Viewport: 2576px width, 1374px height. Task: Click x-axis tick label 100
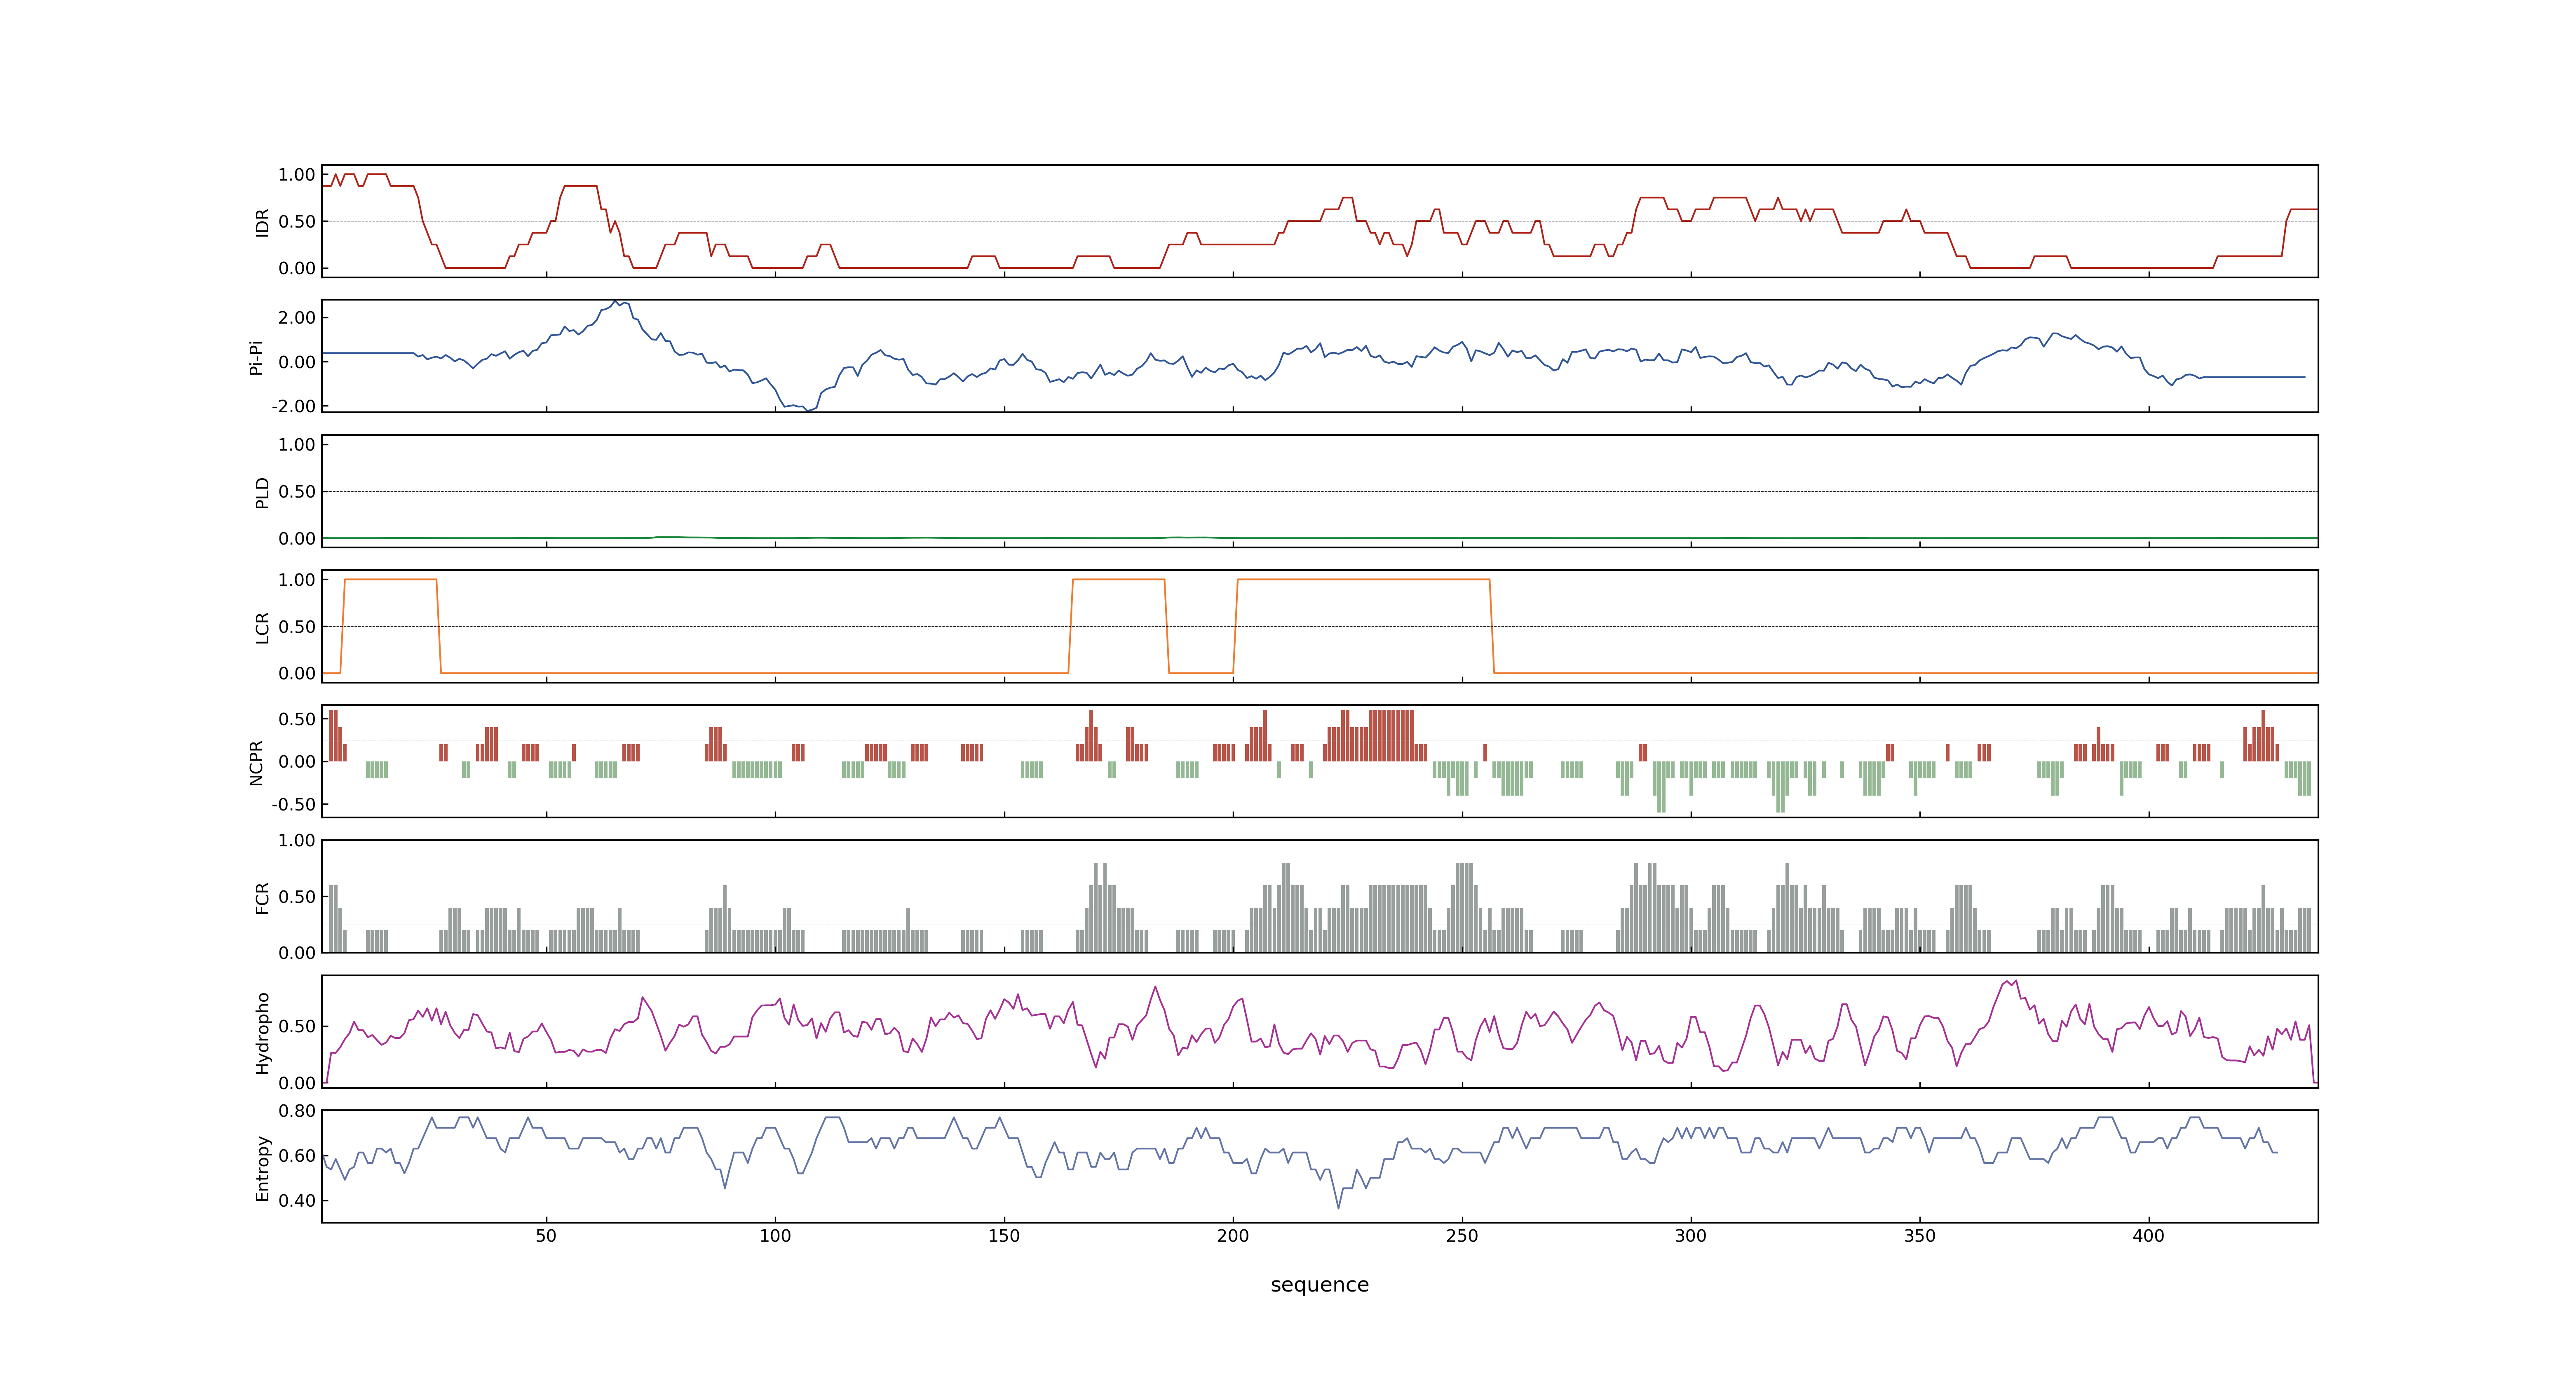[775, 1236]
